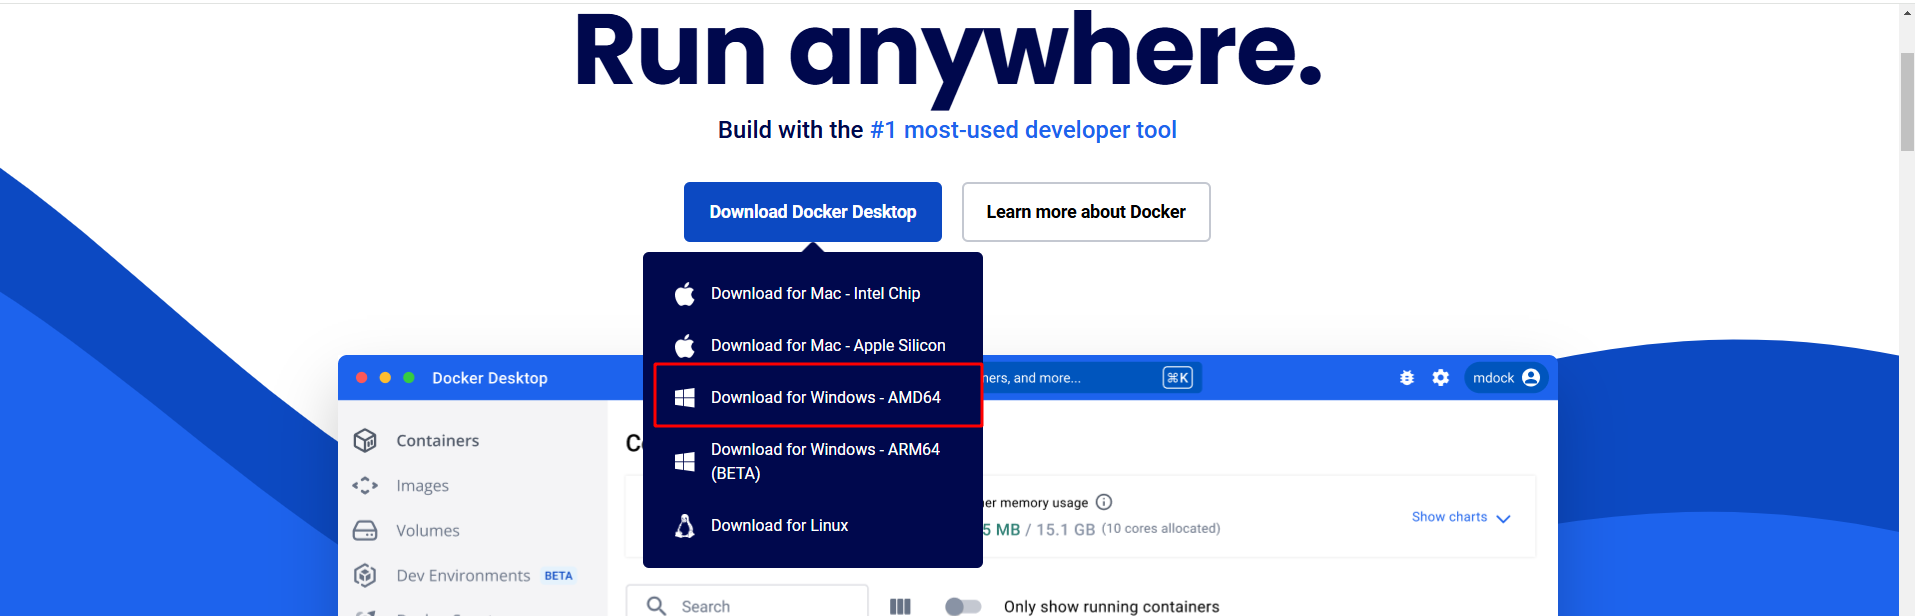
Task: Click the ⌘K shortcut badge
Action: [x=1178, y=378]
